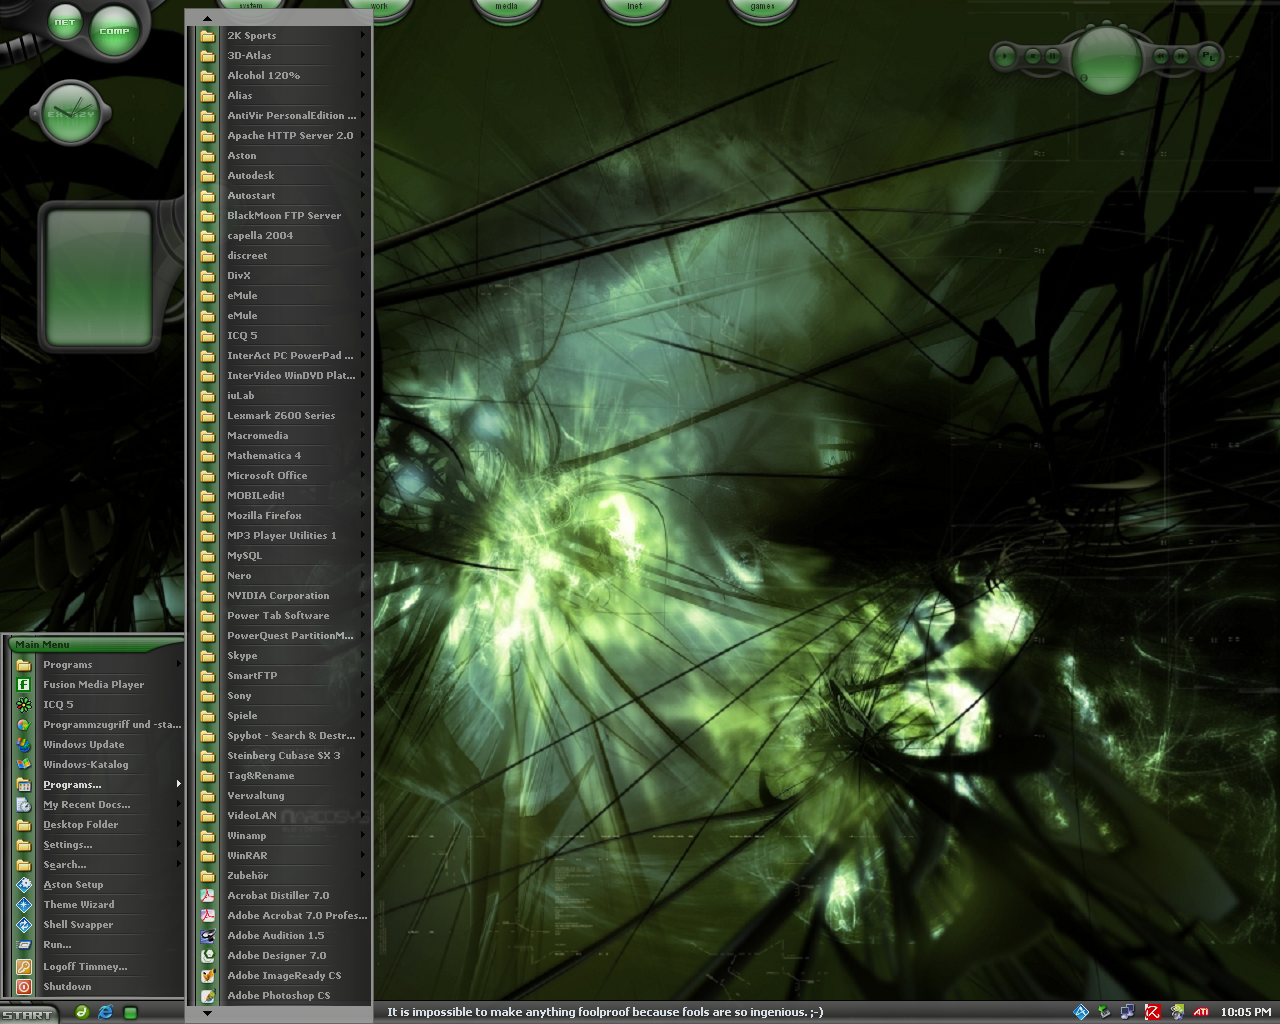Launch Adobe Photoshop CS
Image resolution: width=1280 pixels, height=1024 pixels.
click(283, 996)
